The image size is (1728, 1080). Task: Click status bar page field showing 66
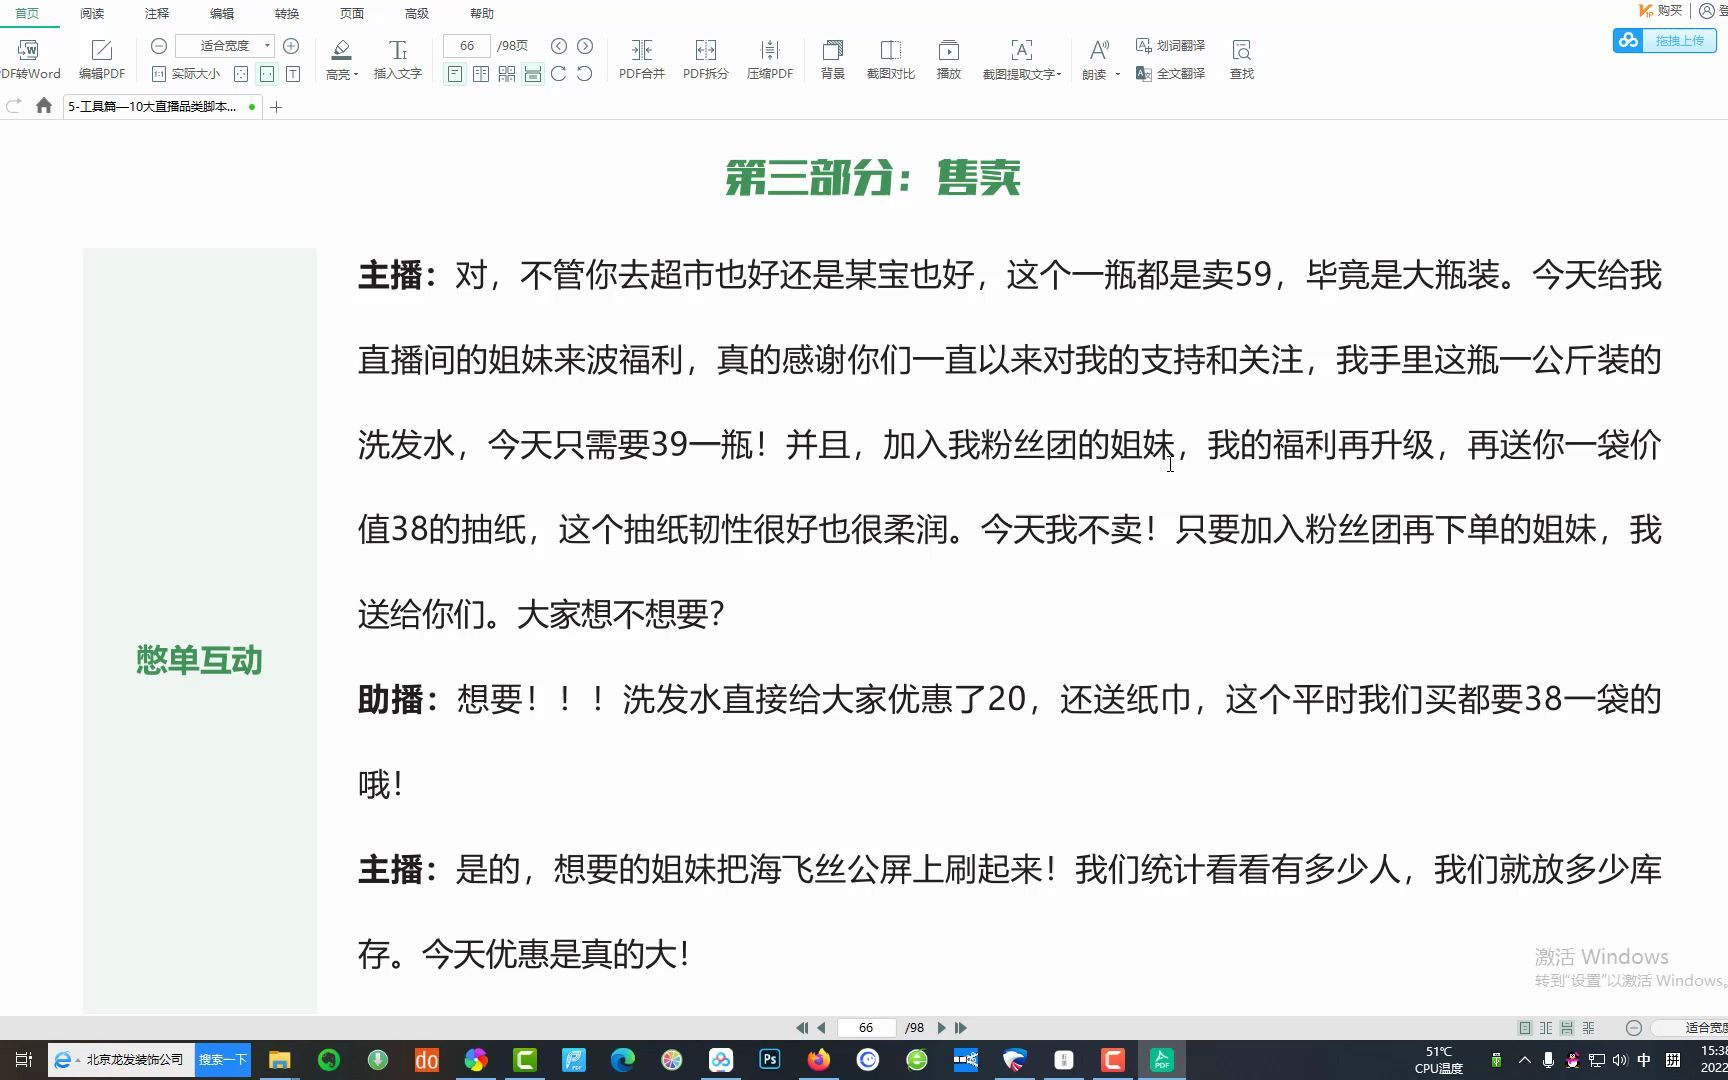click(866, 1028)
